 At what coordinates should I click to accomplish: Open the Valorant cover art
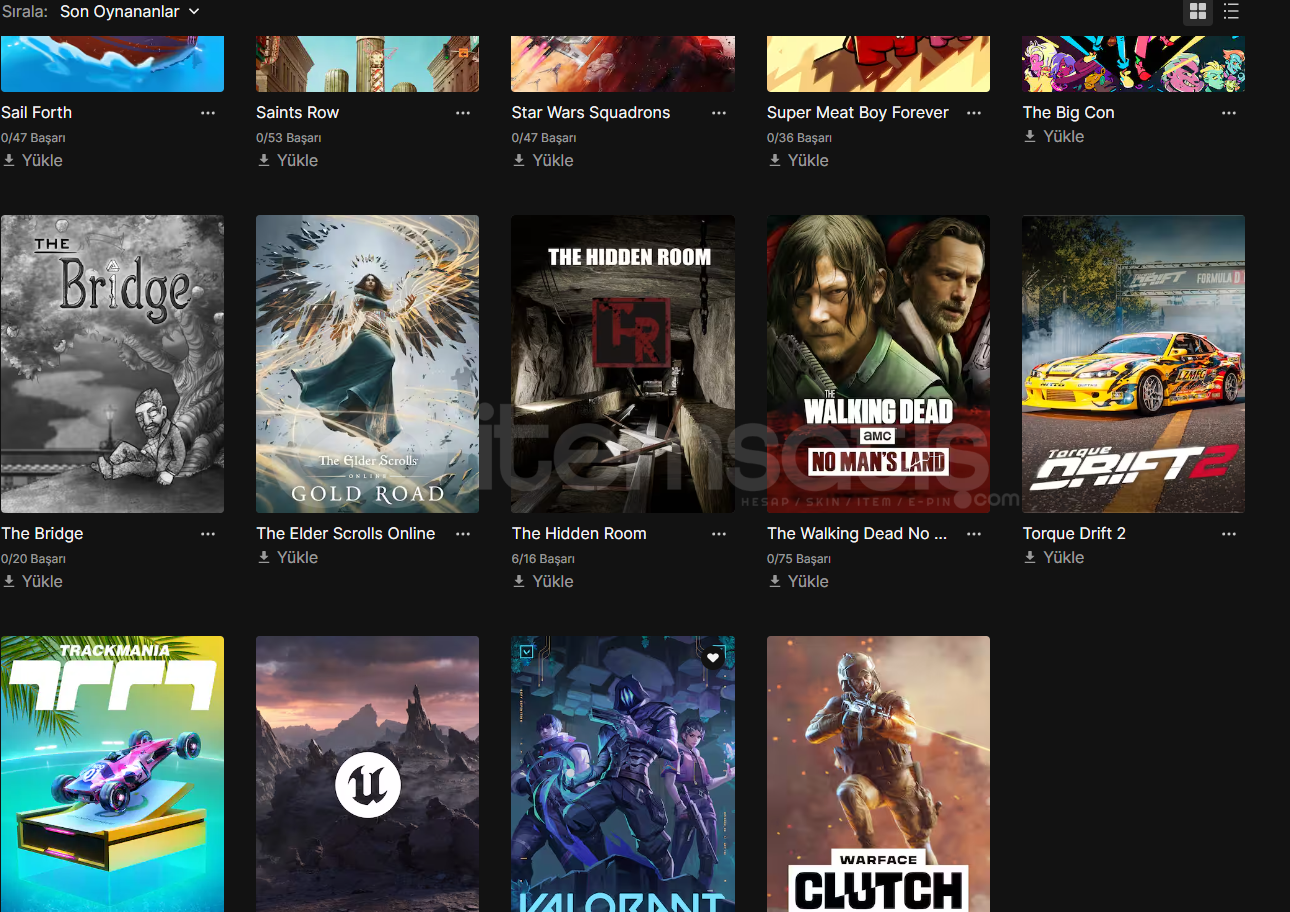[623, 774]
